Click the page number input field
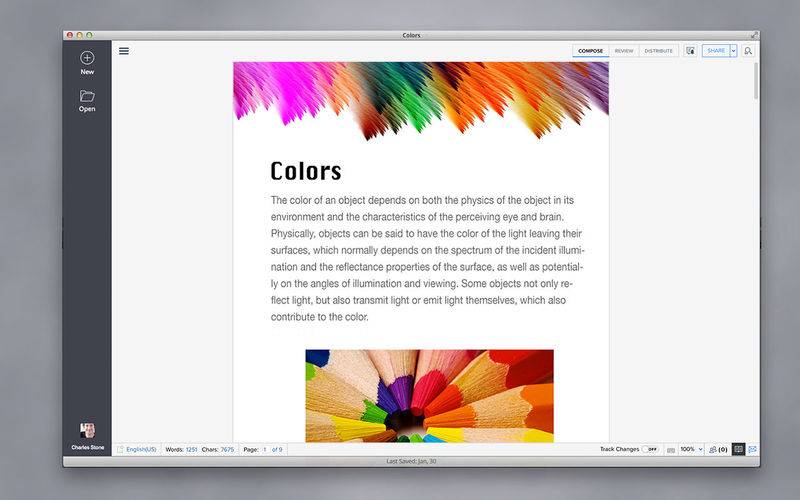This screenshot has height=500, width=800. point(265,449)
